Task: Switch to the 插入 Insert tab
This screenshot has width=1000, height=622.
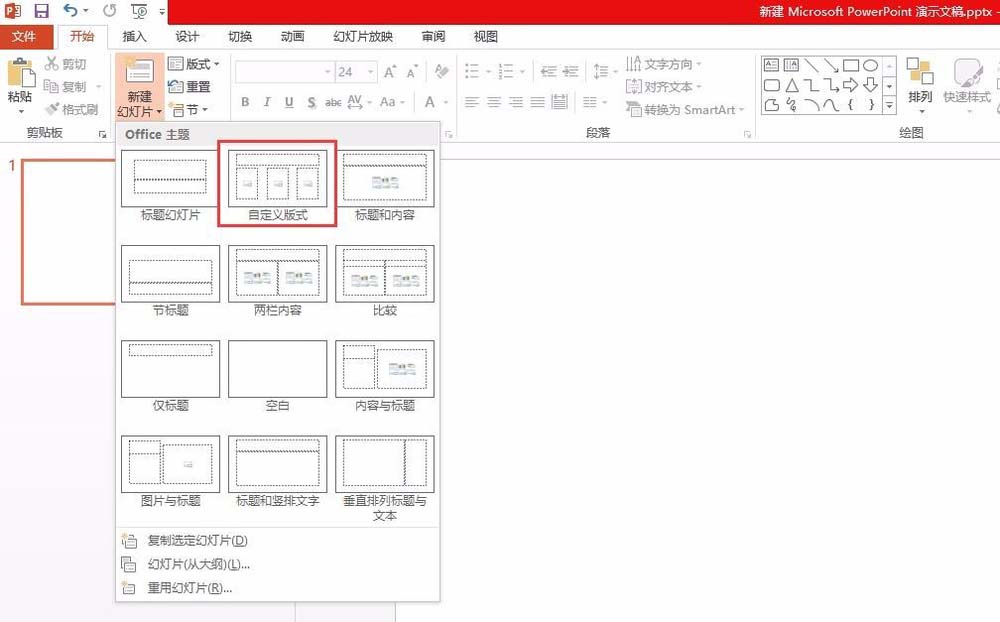Action: click(134, 36)
